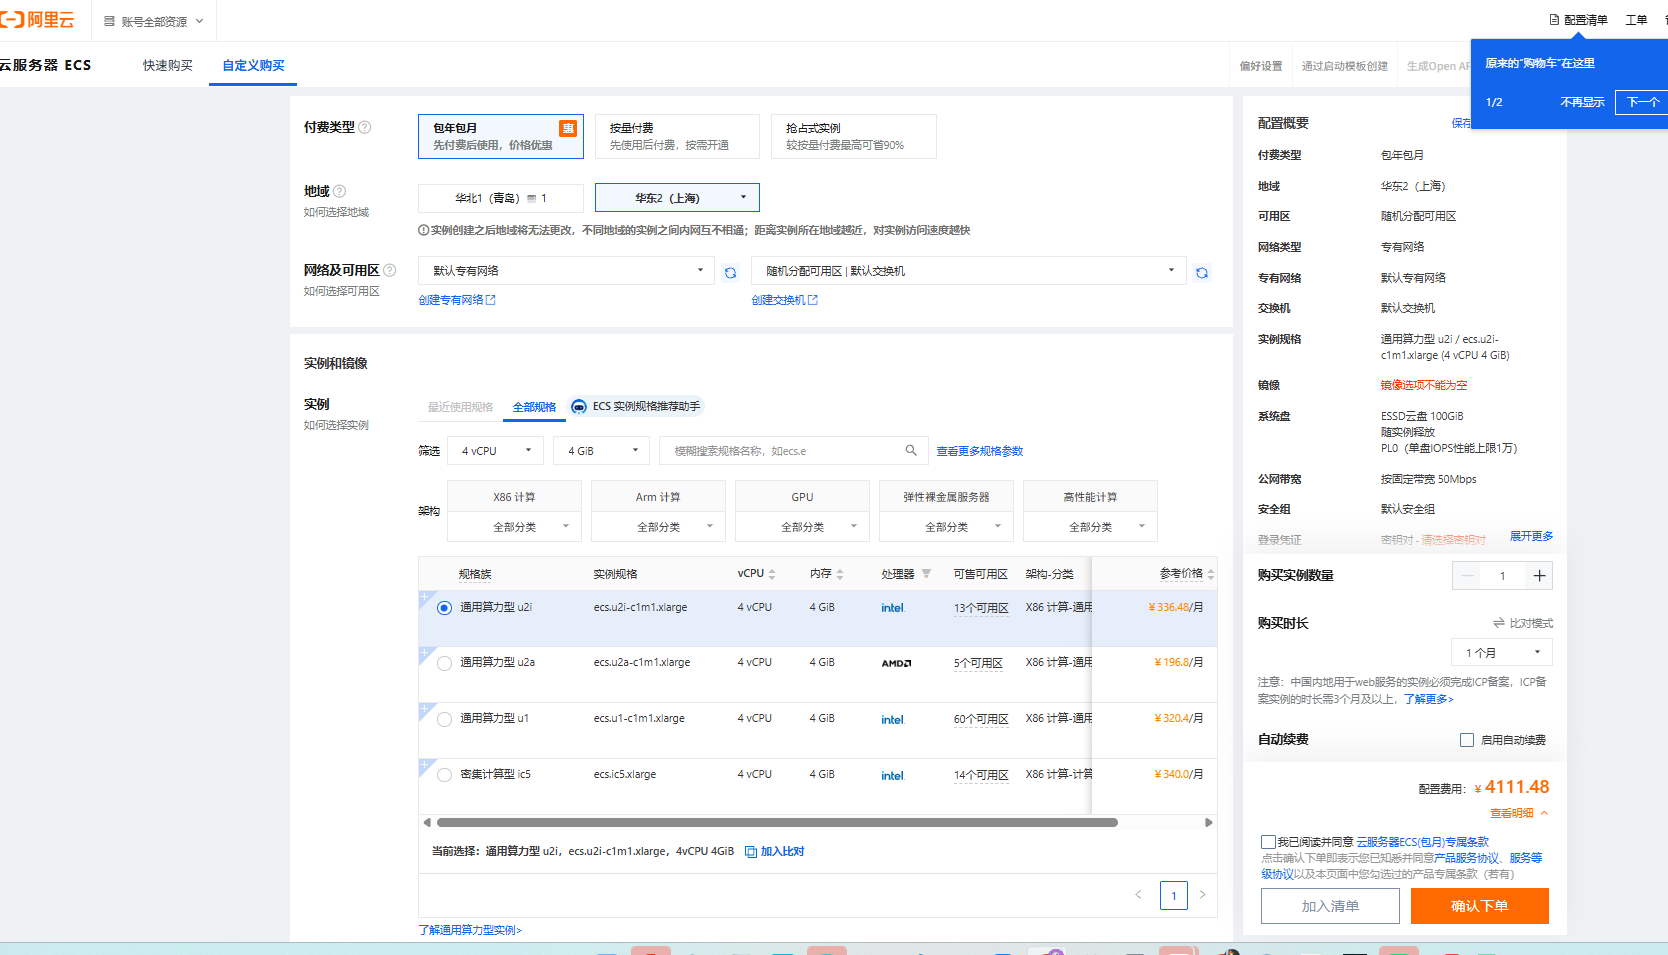
Task: Click the instance table horizontal scrollbar
Action: pos(777,823)
